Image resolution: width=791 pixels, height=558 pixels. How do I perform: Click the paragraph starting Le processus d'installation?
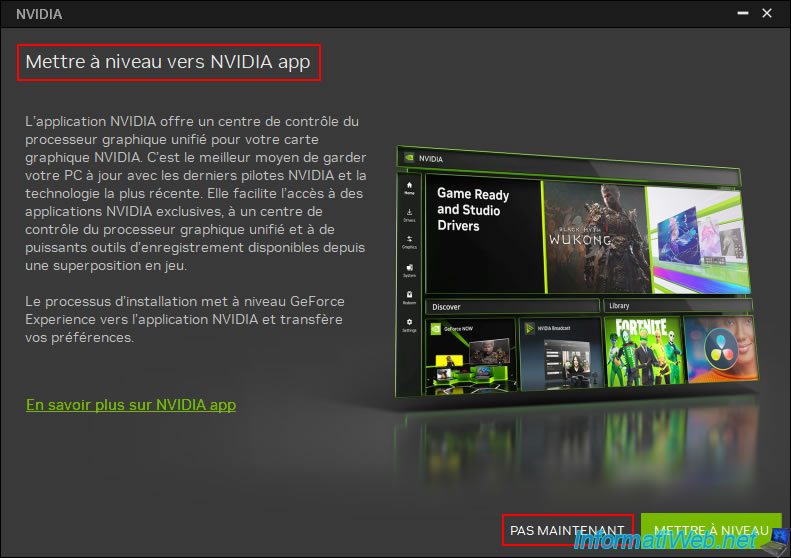tap(185, 319)
